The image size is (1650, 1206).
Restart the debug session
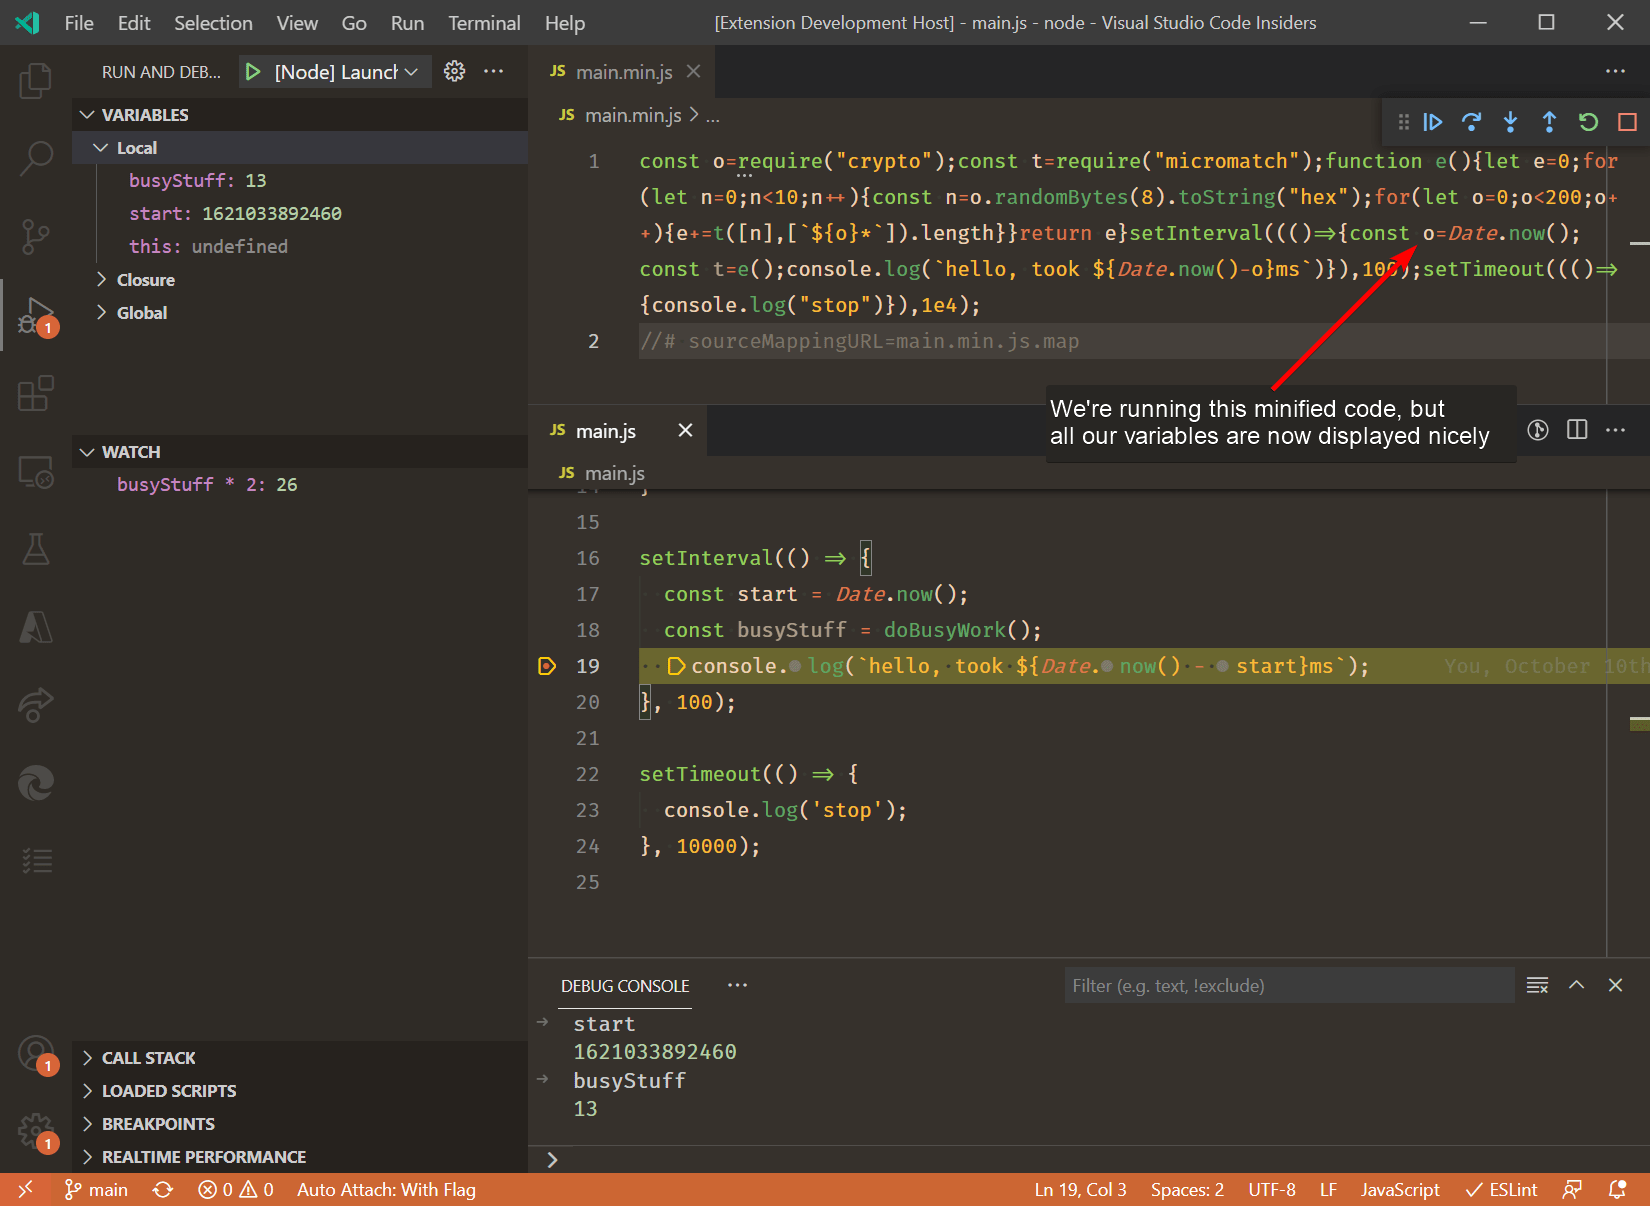(x=1587, y=122)
